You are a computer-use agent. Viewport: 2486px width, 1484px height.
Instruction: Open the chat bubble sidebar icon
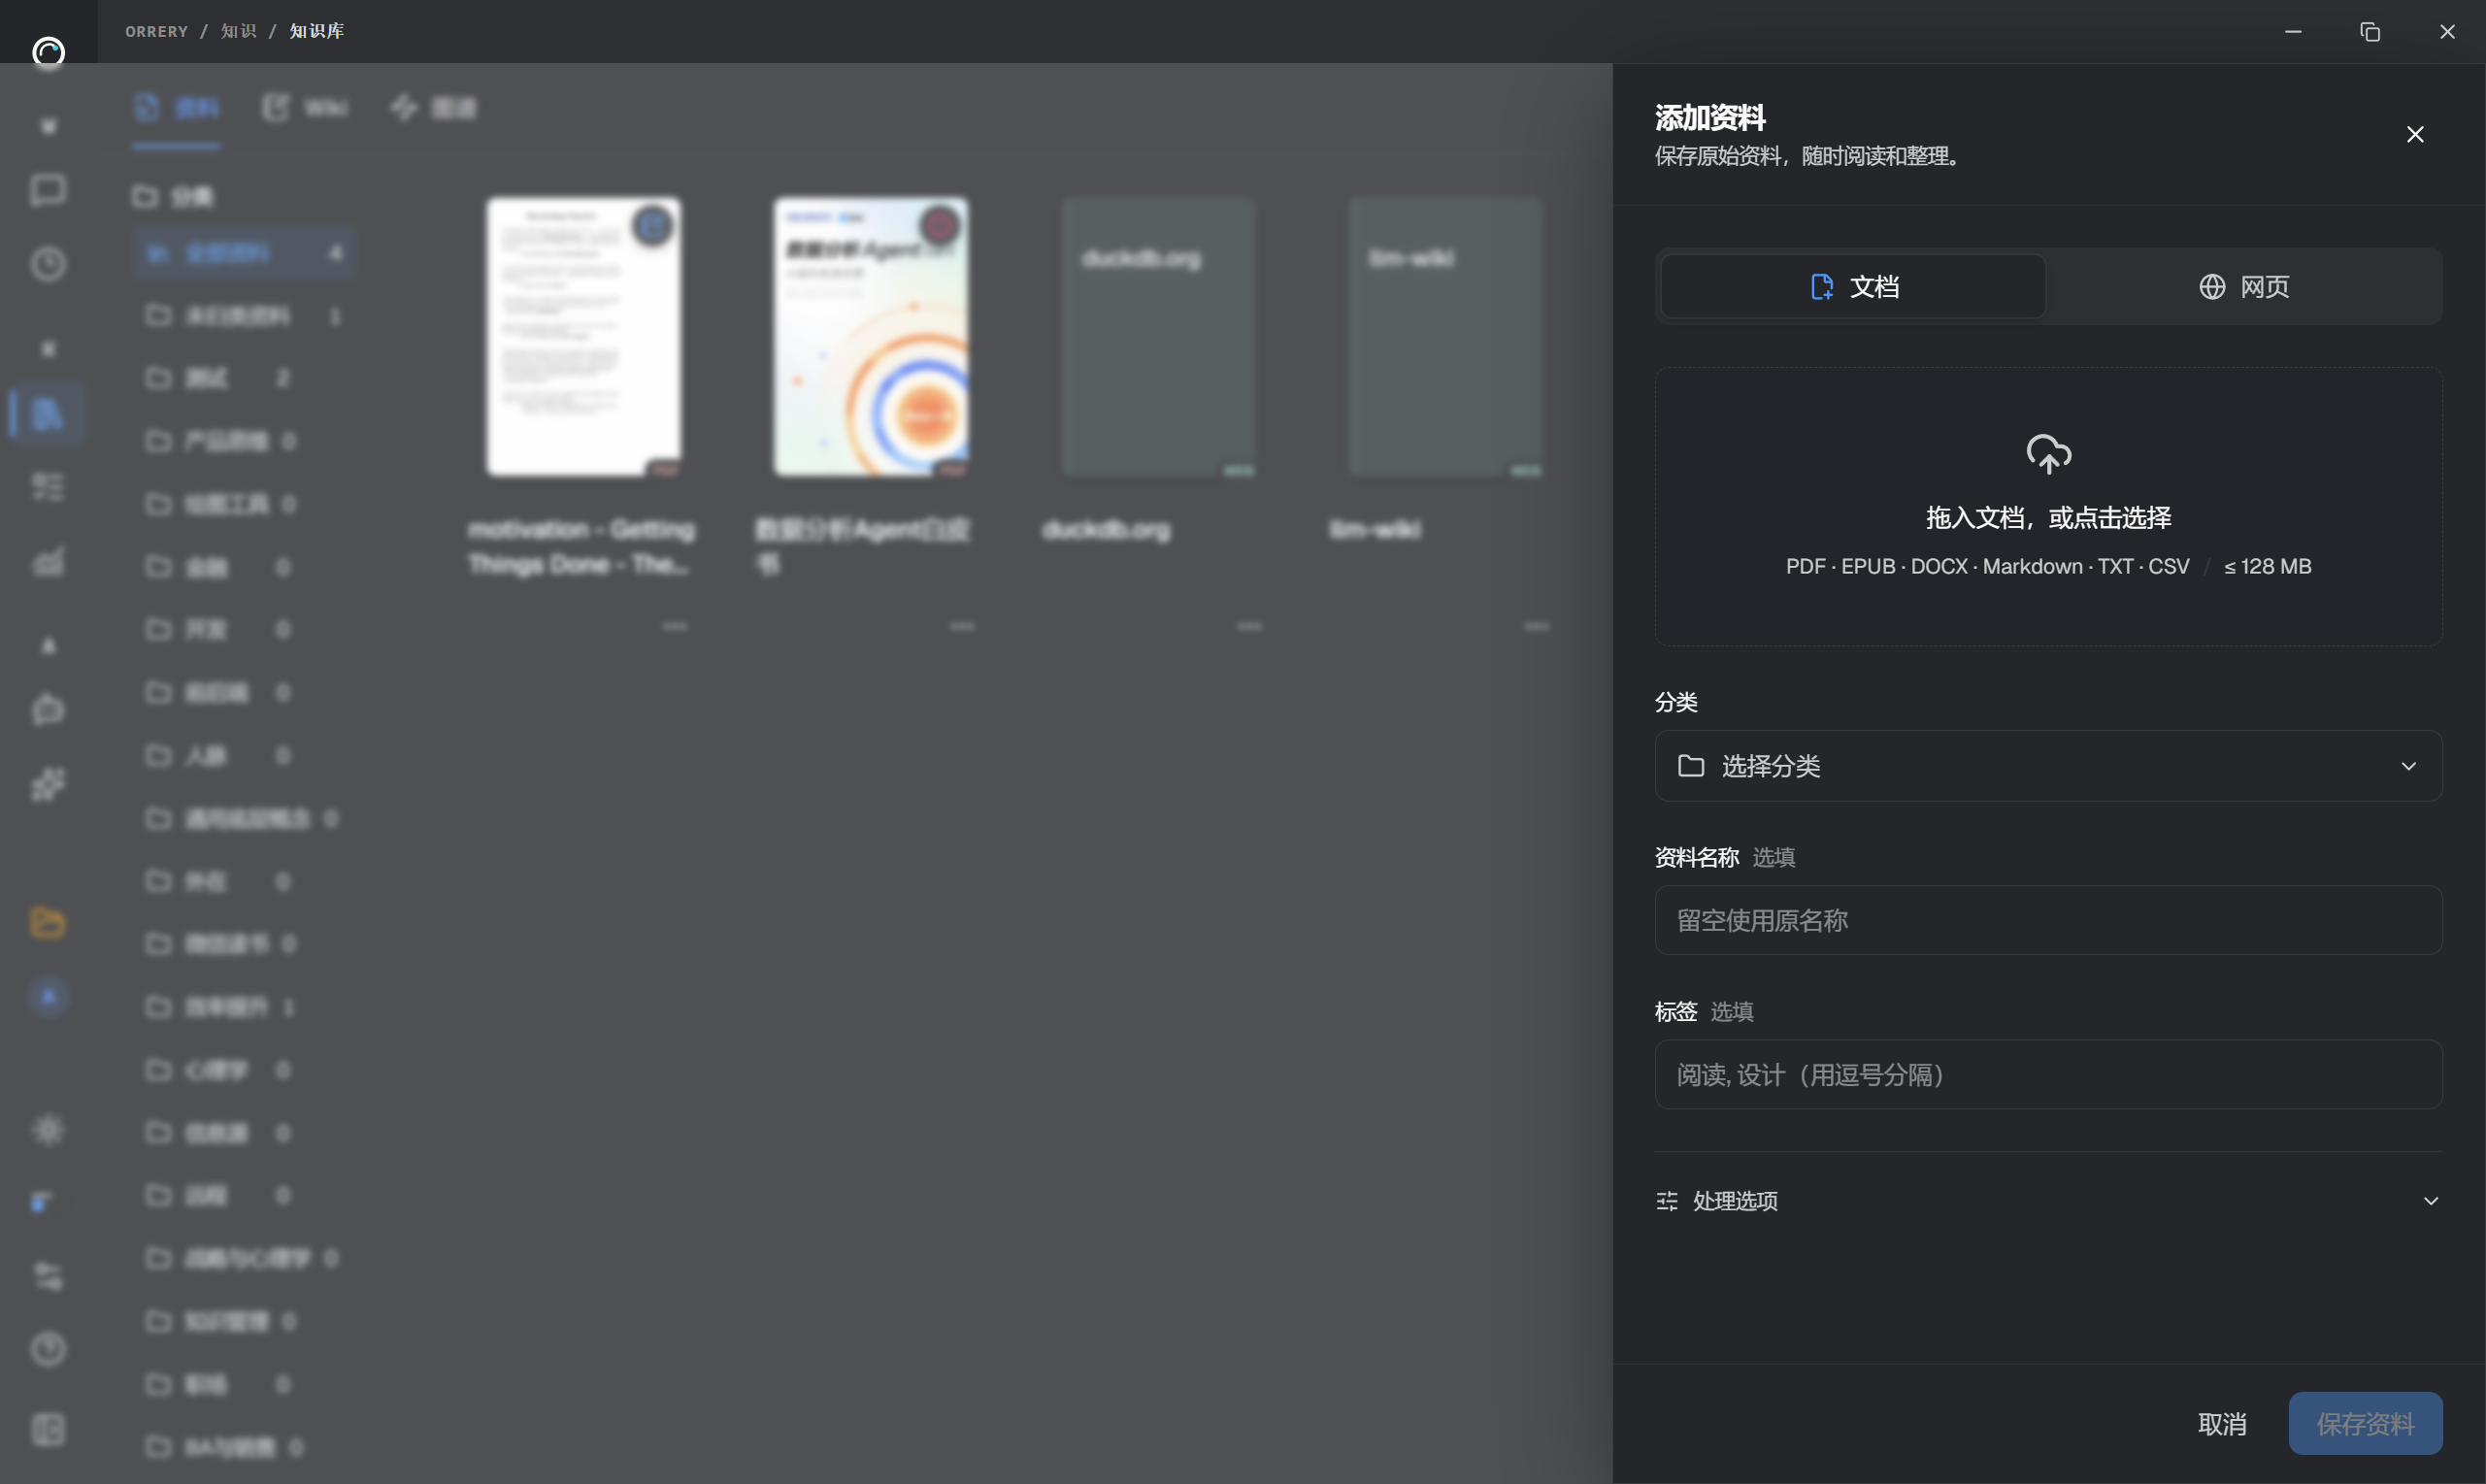tap(48, 190)
